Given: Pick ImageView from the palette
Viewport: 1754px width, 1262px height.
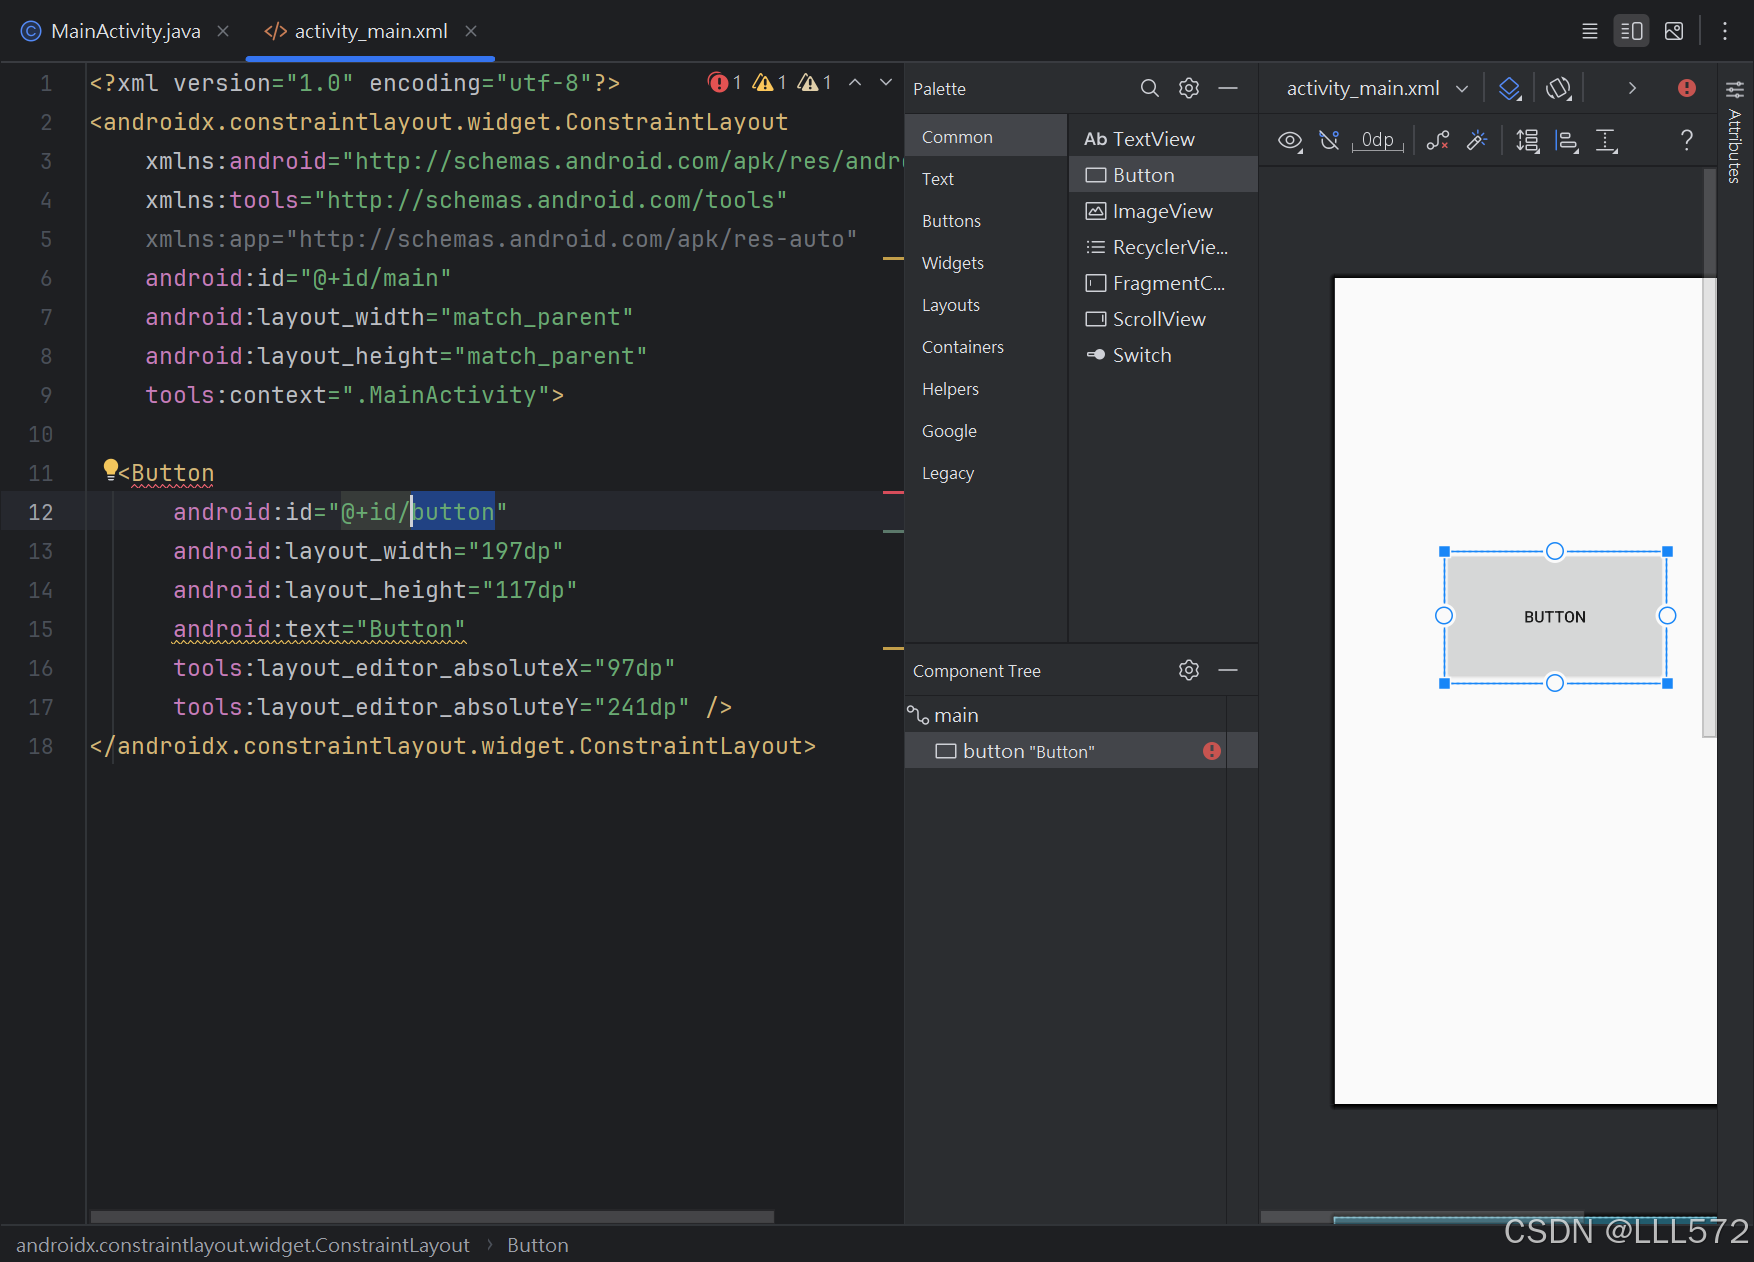Looking at the screenshot, I should pyautogui.click(x=1163, y=211).
